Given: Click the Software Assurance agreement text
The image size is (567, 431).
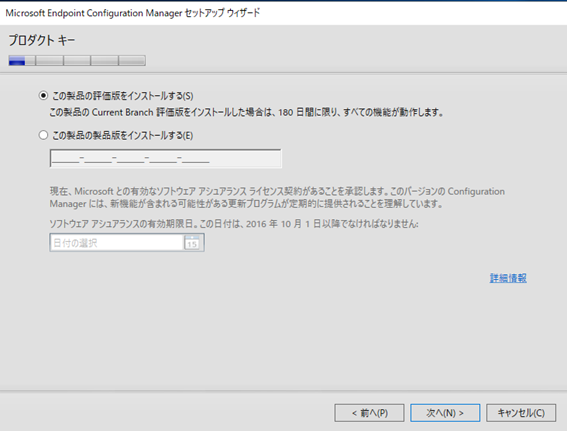Looking at the screenshot, I should [x=277, y=197].
